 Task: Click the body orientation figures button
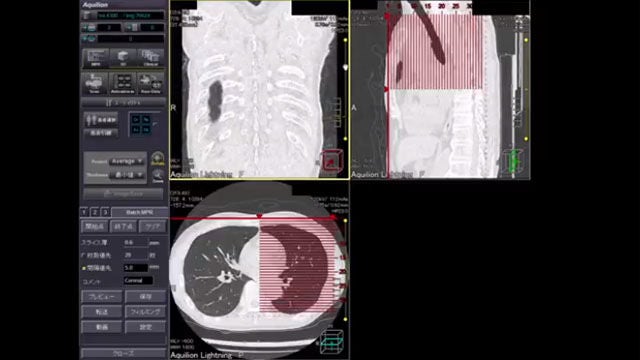(101, 120)
